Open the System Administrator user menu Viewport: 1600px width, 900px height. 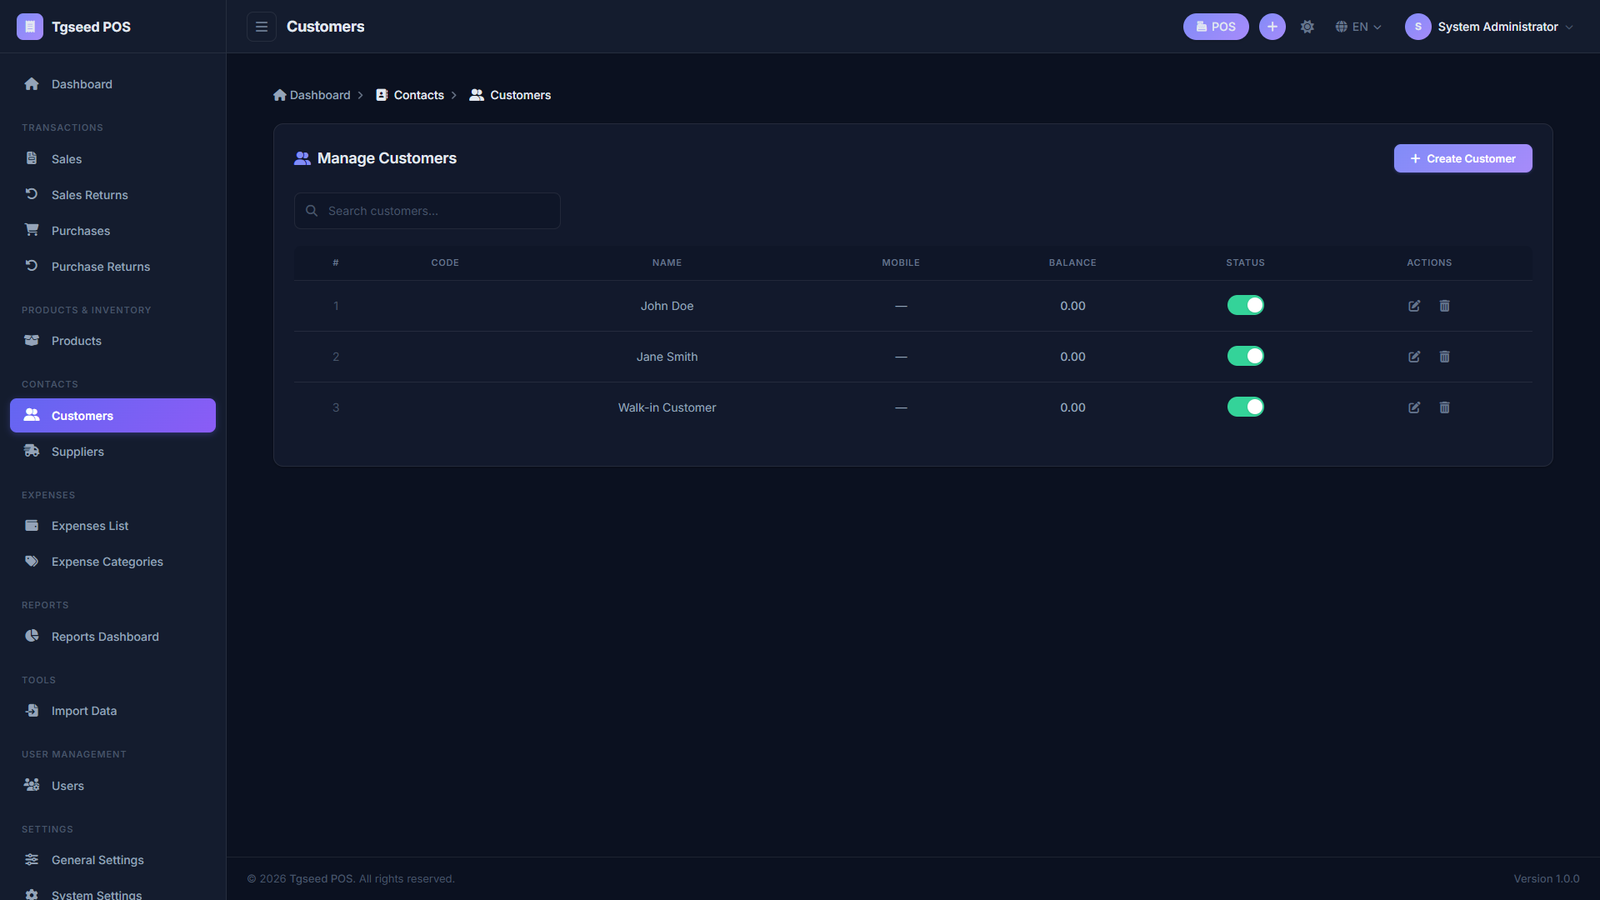(x=1489, y=27)
